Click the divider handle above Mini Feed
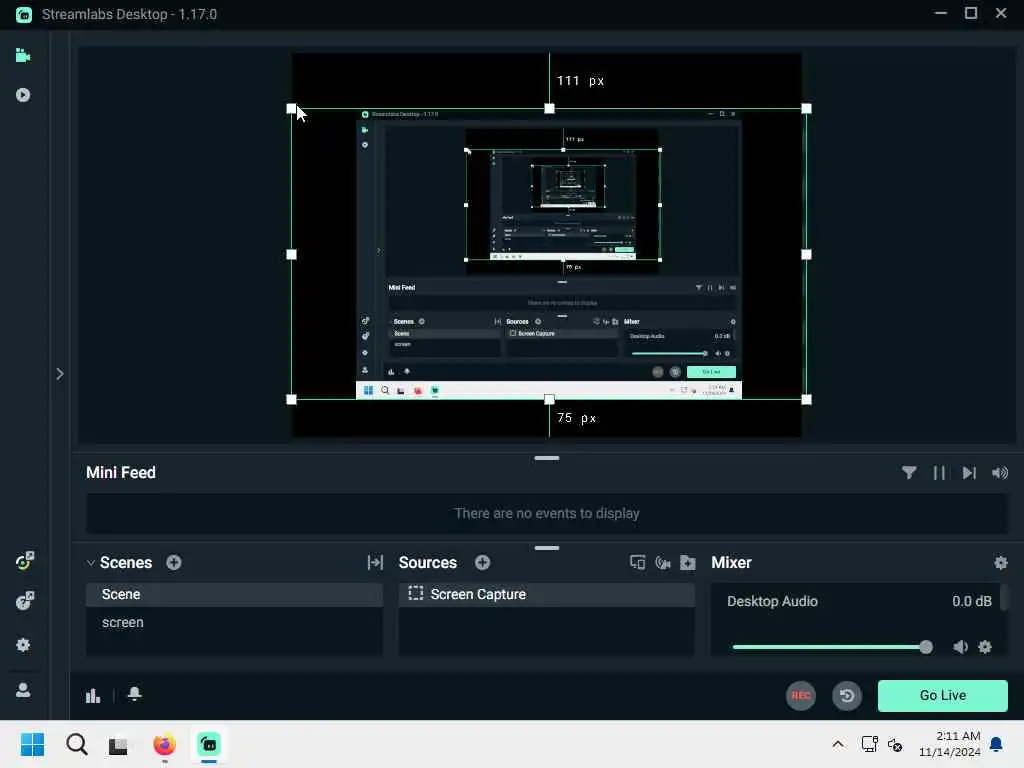This screenshot has width=1024, height=768. click(x=547, y=458)
